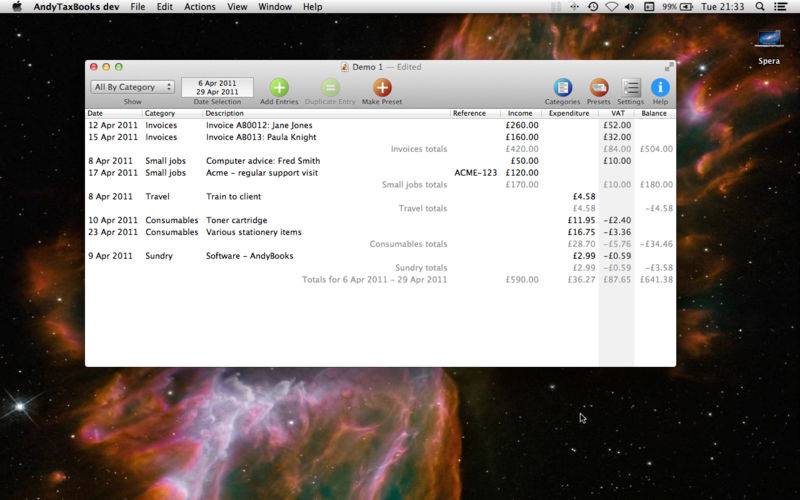Open the File menu

[138, 7]
